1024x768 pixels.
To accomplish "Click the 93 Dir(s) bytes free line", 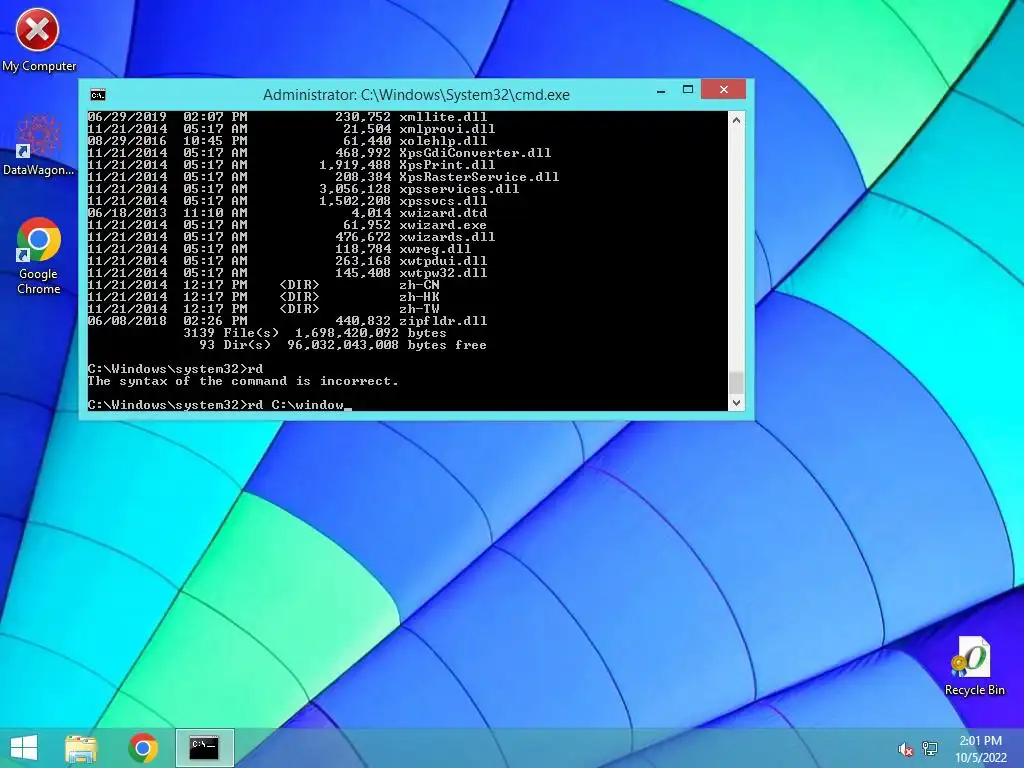I will point(343,345).
